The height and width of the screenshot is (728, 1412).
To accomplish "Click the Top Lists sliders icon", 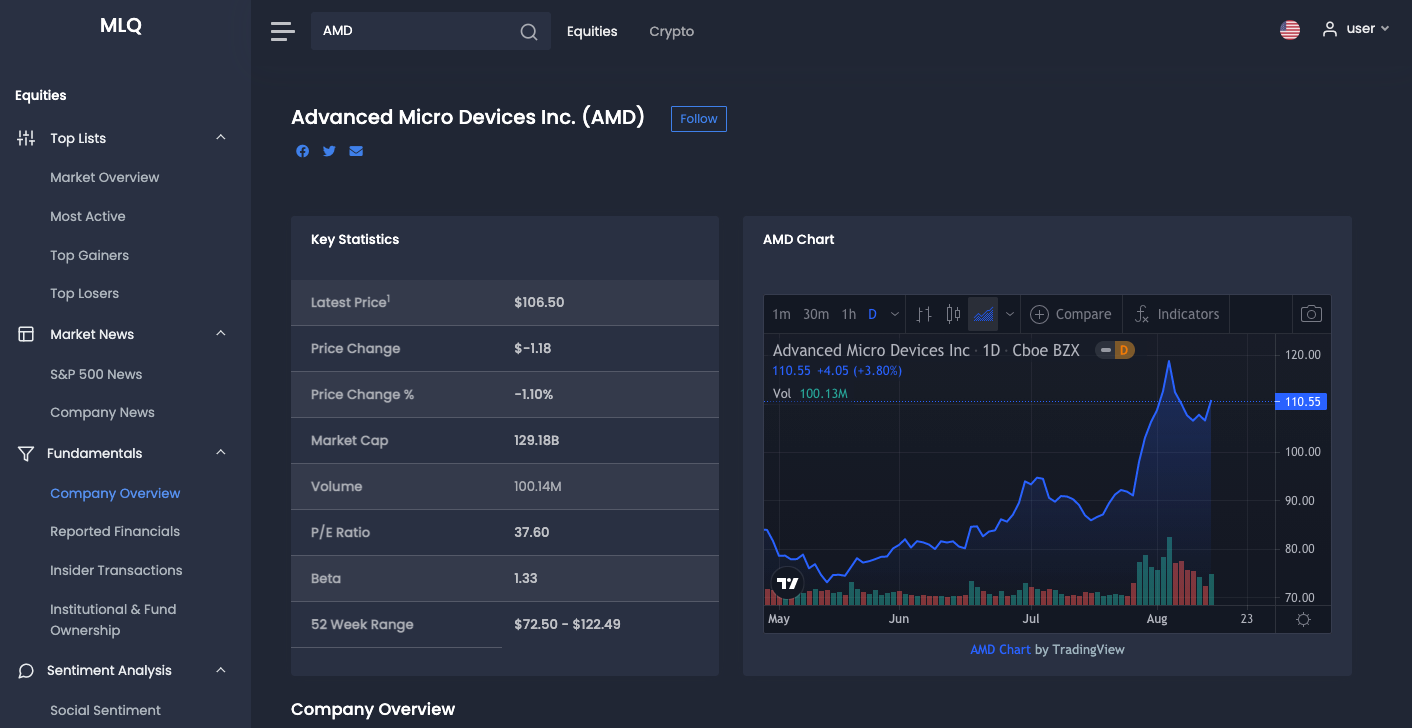I will pyautogui.click(x=26, y=138).
